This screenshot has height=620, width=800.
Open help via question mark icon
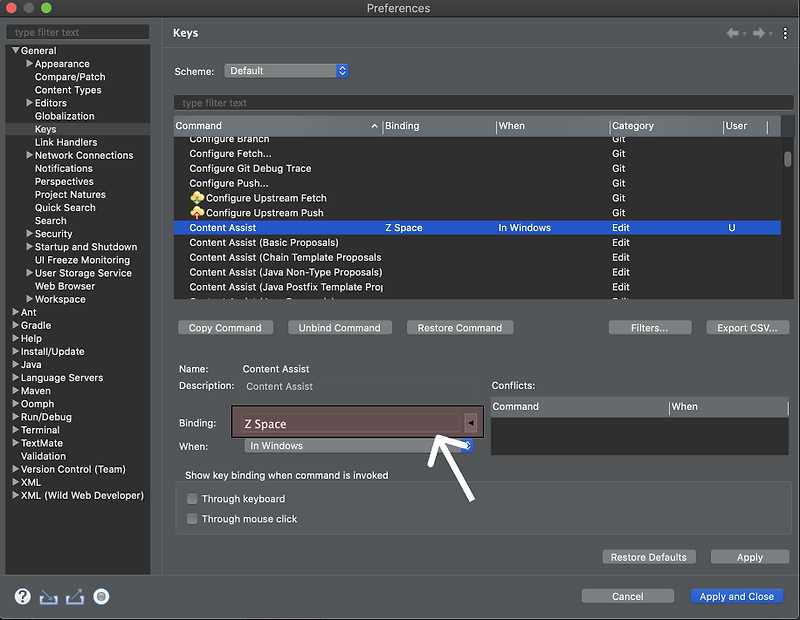point(22,596)
